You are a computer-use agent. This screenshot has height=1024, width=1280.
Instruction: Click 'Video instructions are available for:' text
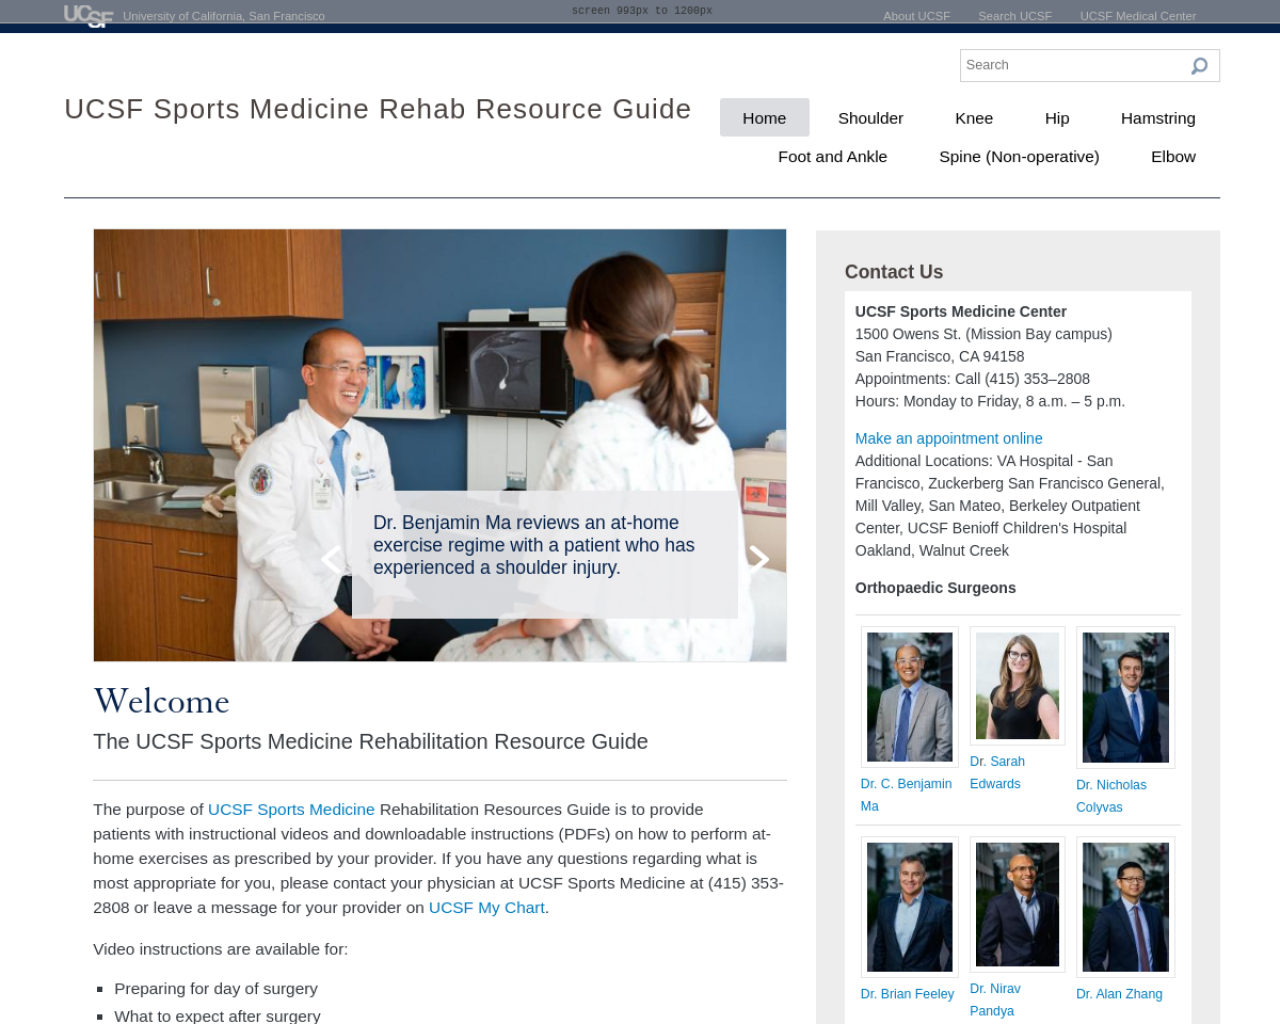click(220, 949)
